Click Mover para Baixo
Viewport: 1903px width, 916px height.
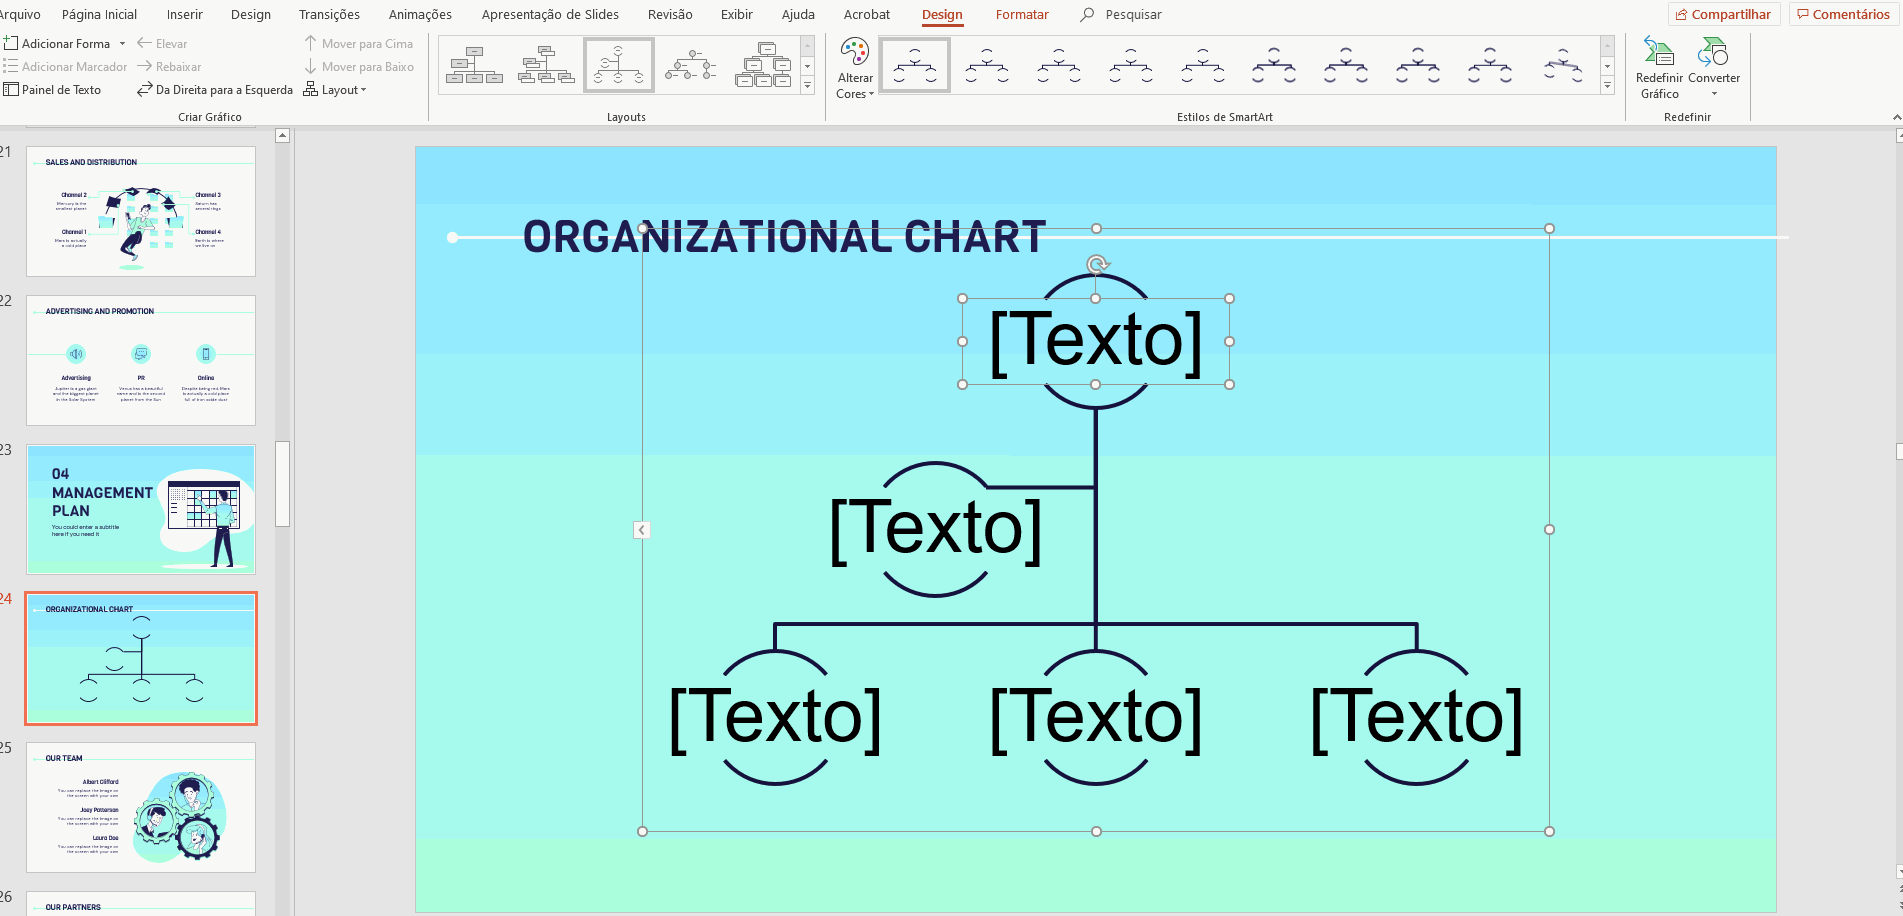pos(359,66)
